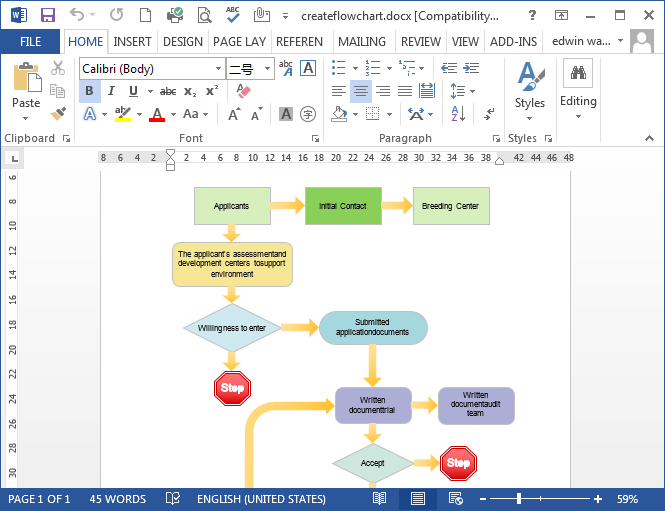Open the INSERT ribbon tab
This screenshot has height=511, width=665.
pyautogui.click(x=133, y=42)
